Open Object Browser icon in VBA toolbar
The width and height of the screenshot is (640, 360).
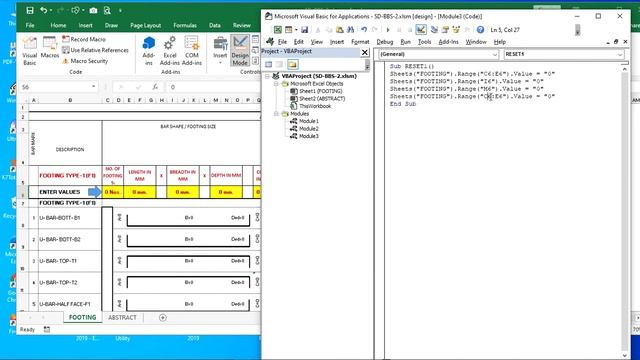456,30
